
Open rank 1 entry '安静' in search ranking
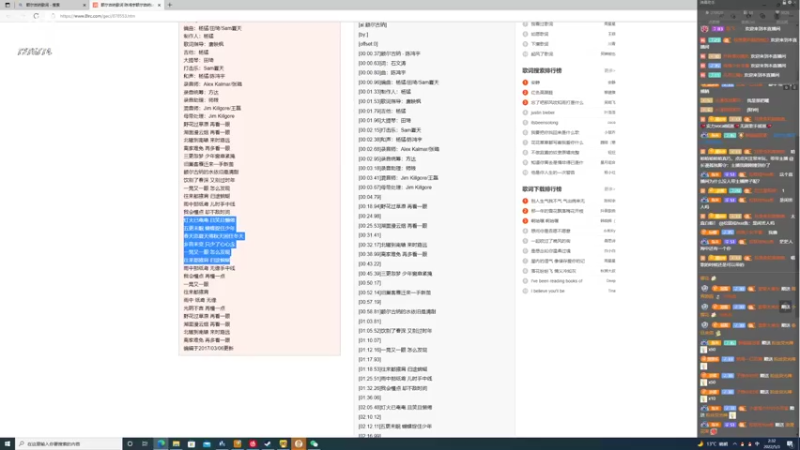click(535, 82)
